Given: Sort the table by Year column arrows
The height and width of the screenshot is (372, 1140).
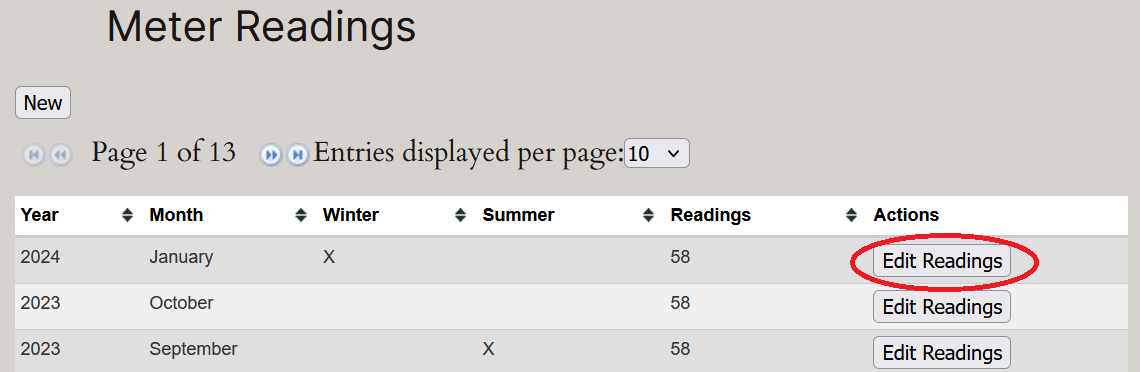Looking at the screenshot, I should tap(127, 215).
